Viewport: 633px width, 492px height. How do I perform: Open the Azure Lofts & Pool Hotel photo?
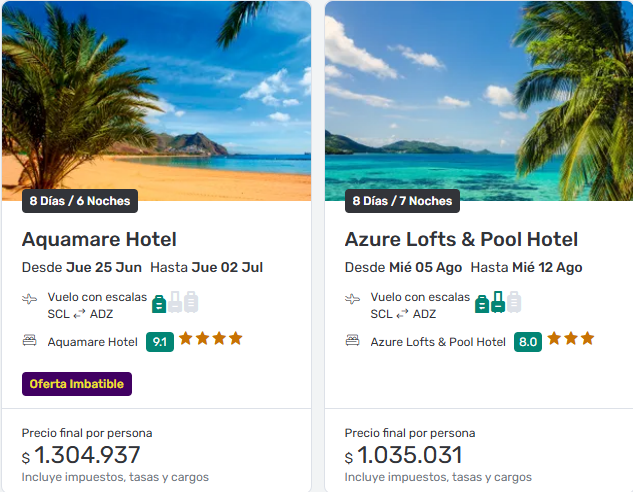[x=478, y=95]
